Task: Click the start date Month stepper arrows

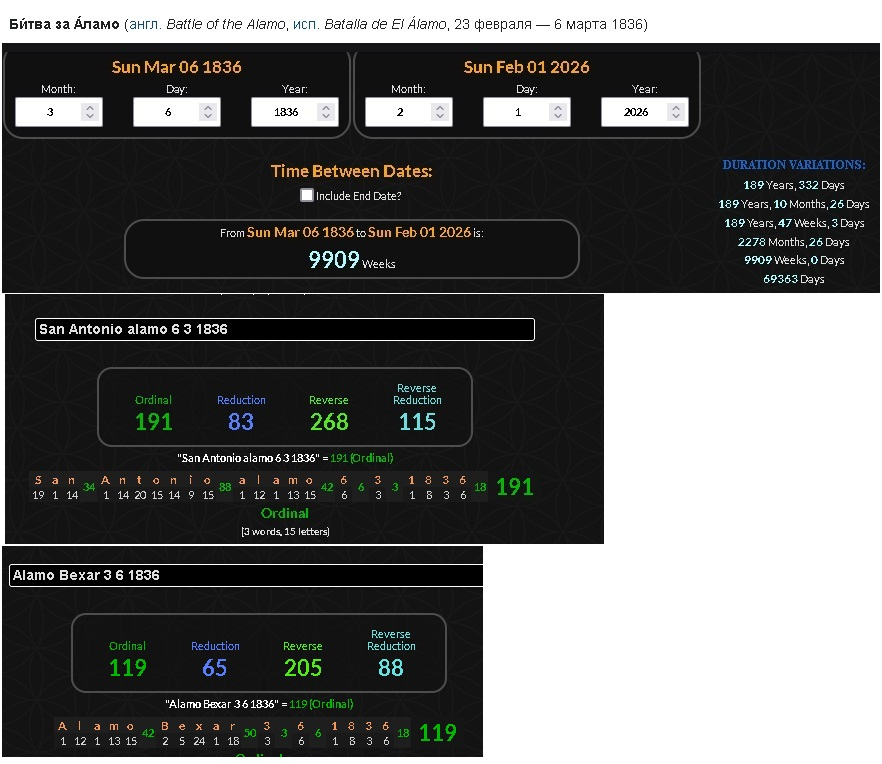Action: pos(89,112)
